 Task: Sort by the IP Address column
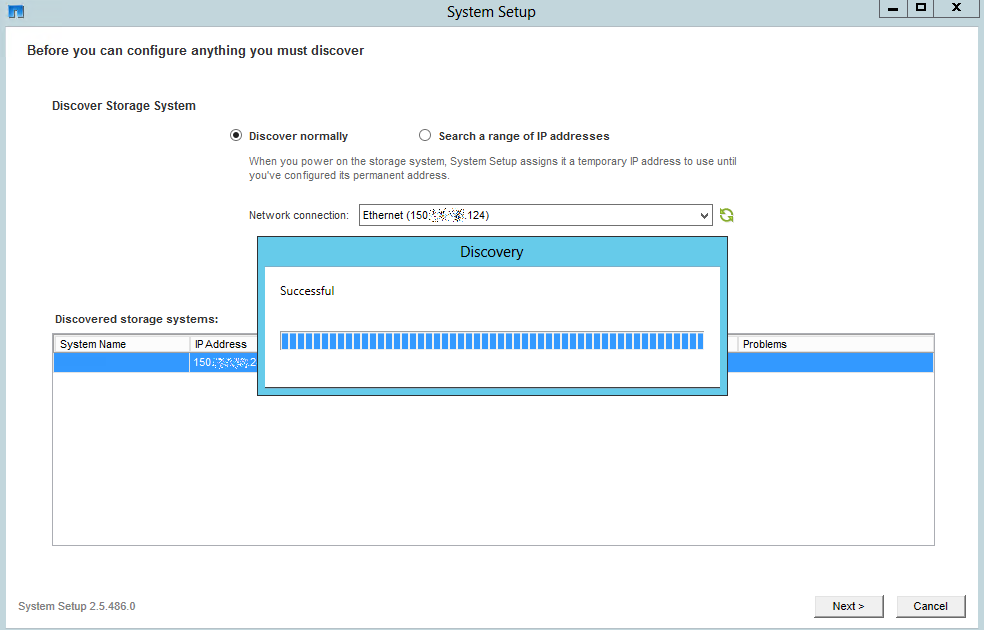click(x=222, y=343)
